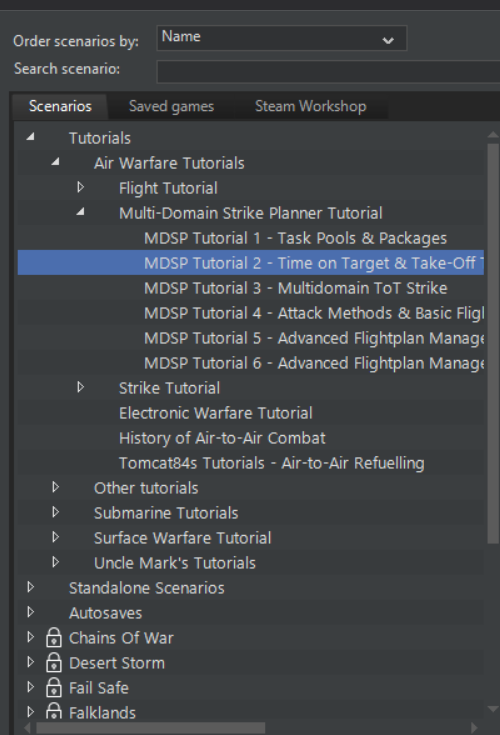
Task: Click the Multi-Domain Strike Planner Tutorial label
Action: point(251,213)
